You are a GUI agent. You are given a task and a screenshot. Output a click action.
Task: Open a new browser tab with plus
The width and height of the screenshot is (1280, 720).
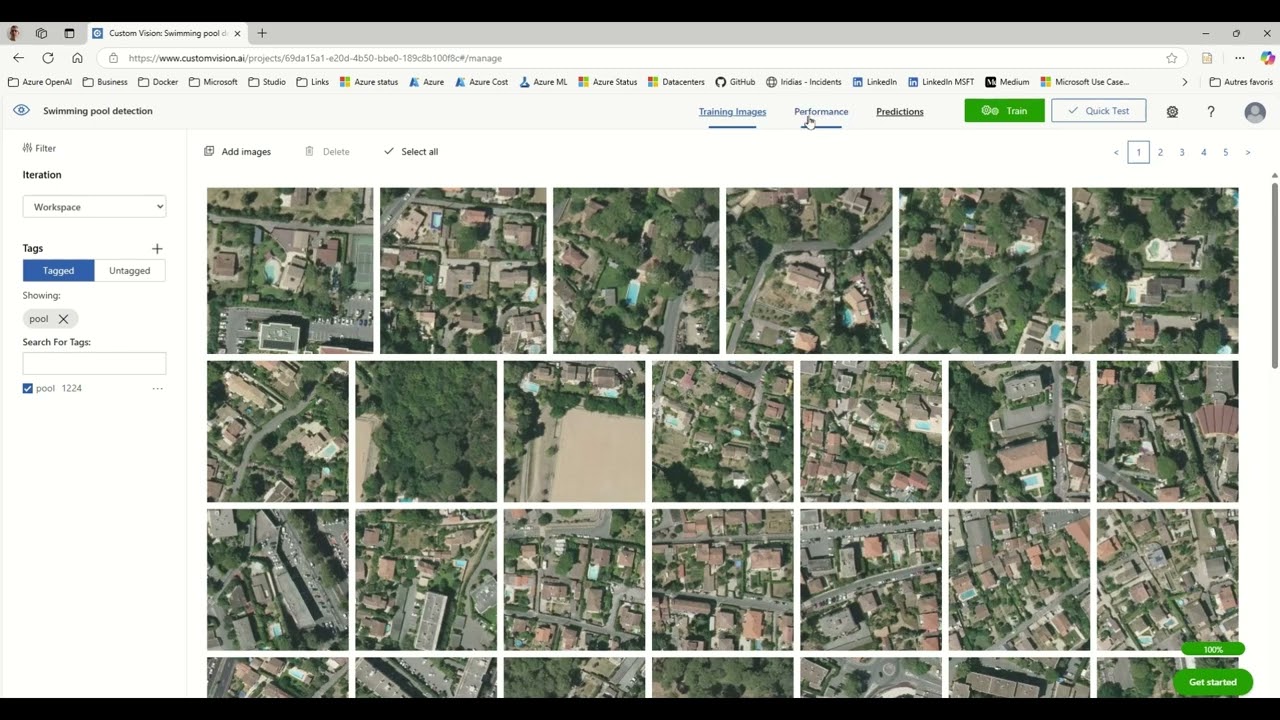click(262, 33)
